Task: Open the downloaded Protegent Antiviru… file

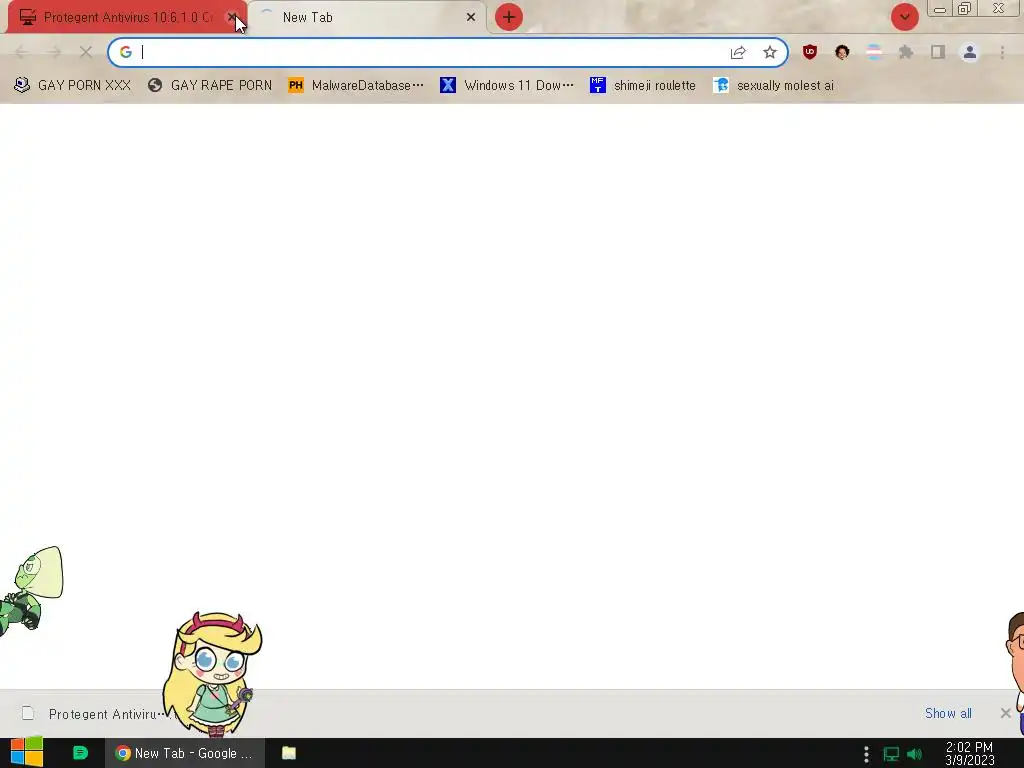Action: 98,714
